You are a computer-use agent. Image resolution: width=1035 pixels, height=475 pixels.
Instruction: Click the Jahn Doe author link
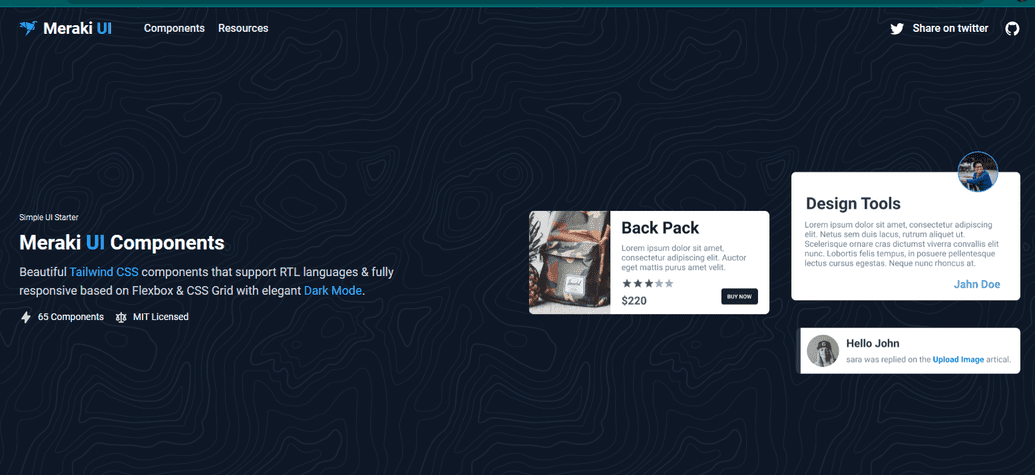click(977, 284)
